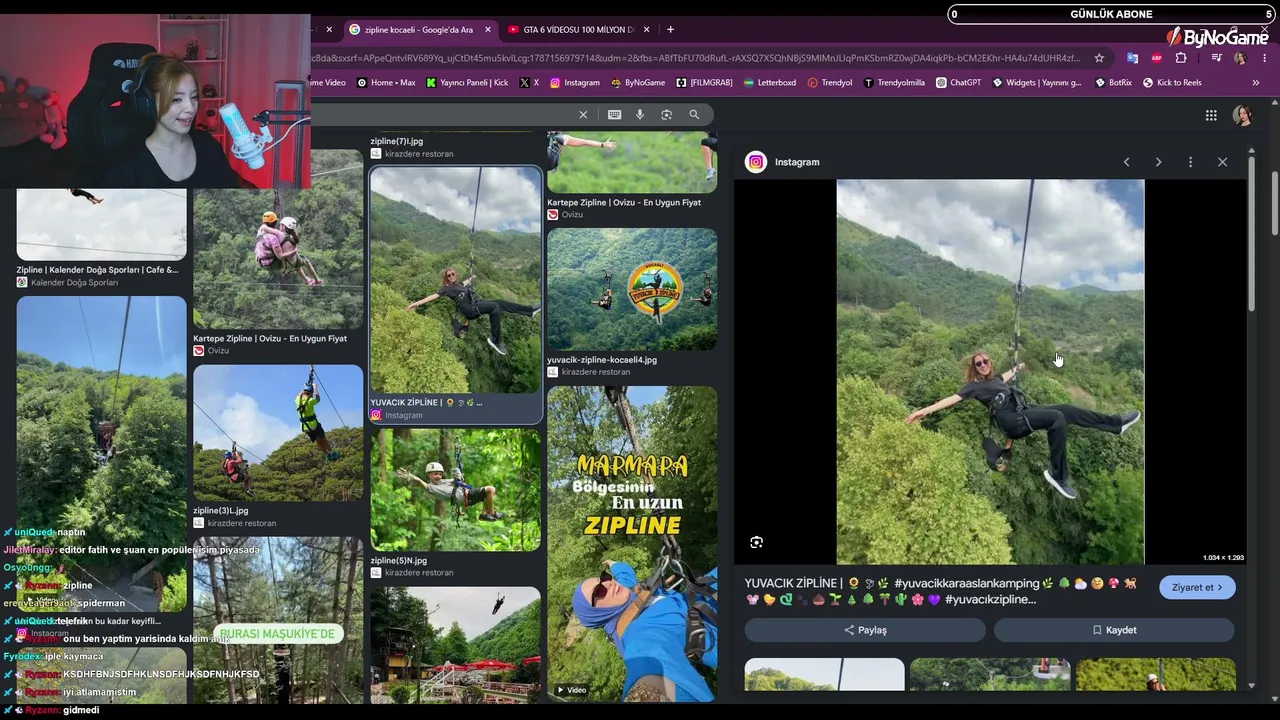Image resolution: width=1280 pixels, height=720 pixels.
Task: Switch to the 'zipline kocaeli - Google'da Ara' tab
Action: (x=417, y=30)
